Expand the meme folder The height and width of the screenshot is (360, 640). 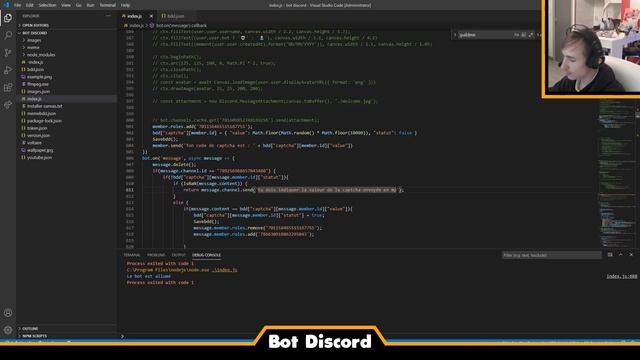[33, 47]
